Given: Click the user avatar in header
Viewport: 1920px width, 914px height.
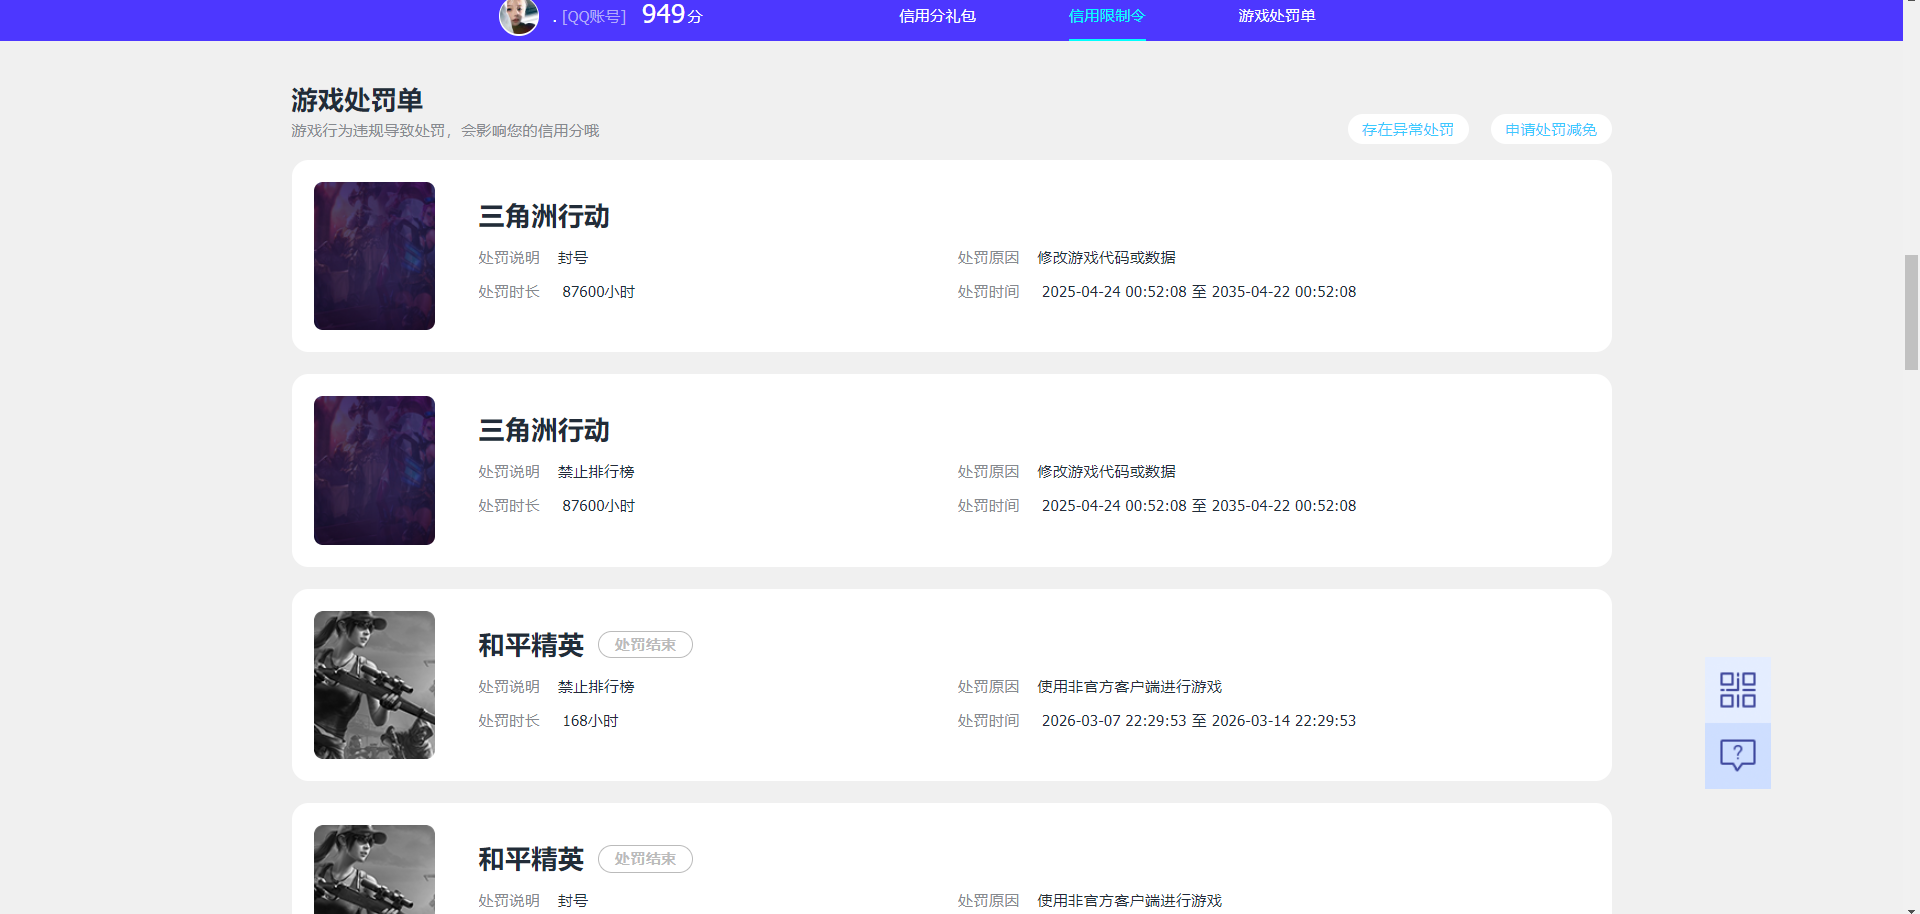Looking at the screenshot, I should pyautogui.click(x=519, y=16).
